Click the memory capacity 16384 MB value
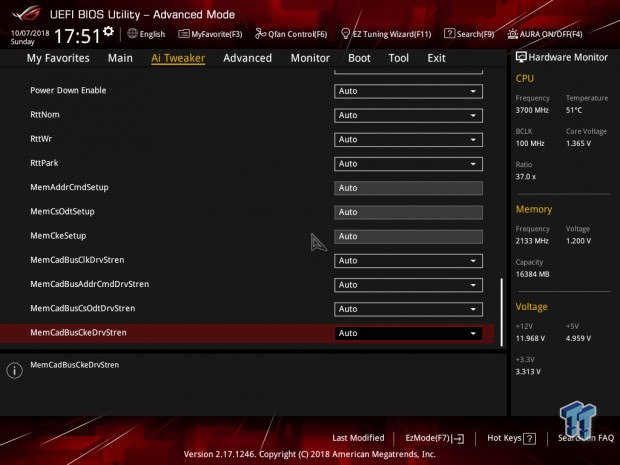 532,274
